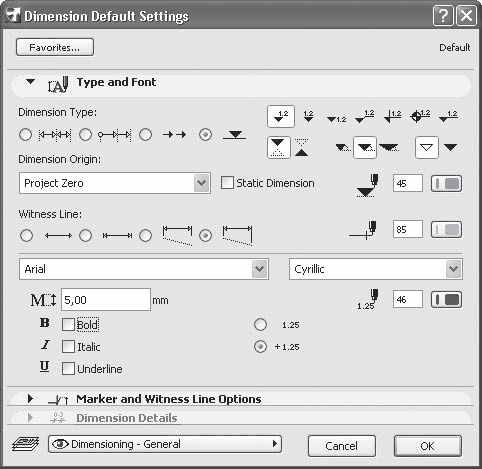Enable the Underline checkbox
This screenshot has width=482, height=469.
click(68, 369)
